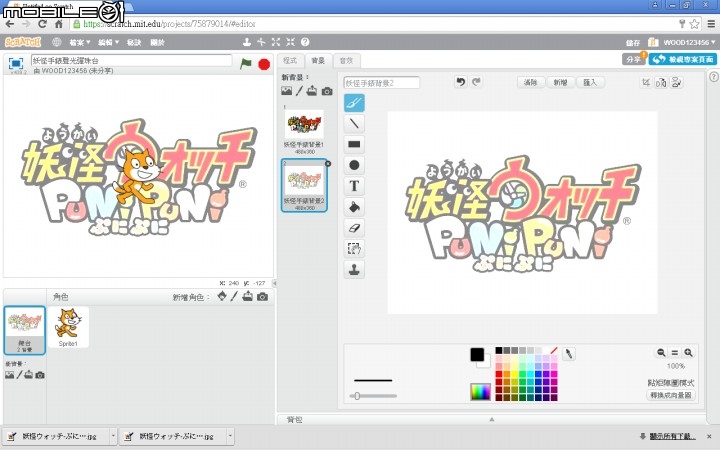Edit the project title field
Screen dimensions: 720x450
[x=132, y=60]
